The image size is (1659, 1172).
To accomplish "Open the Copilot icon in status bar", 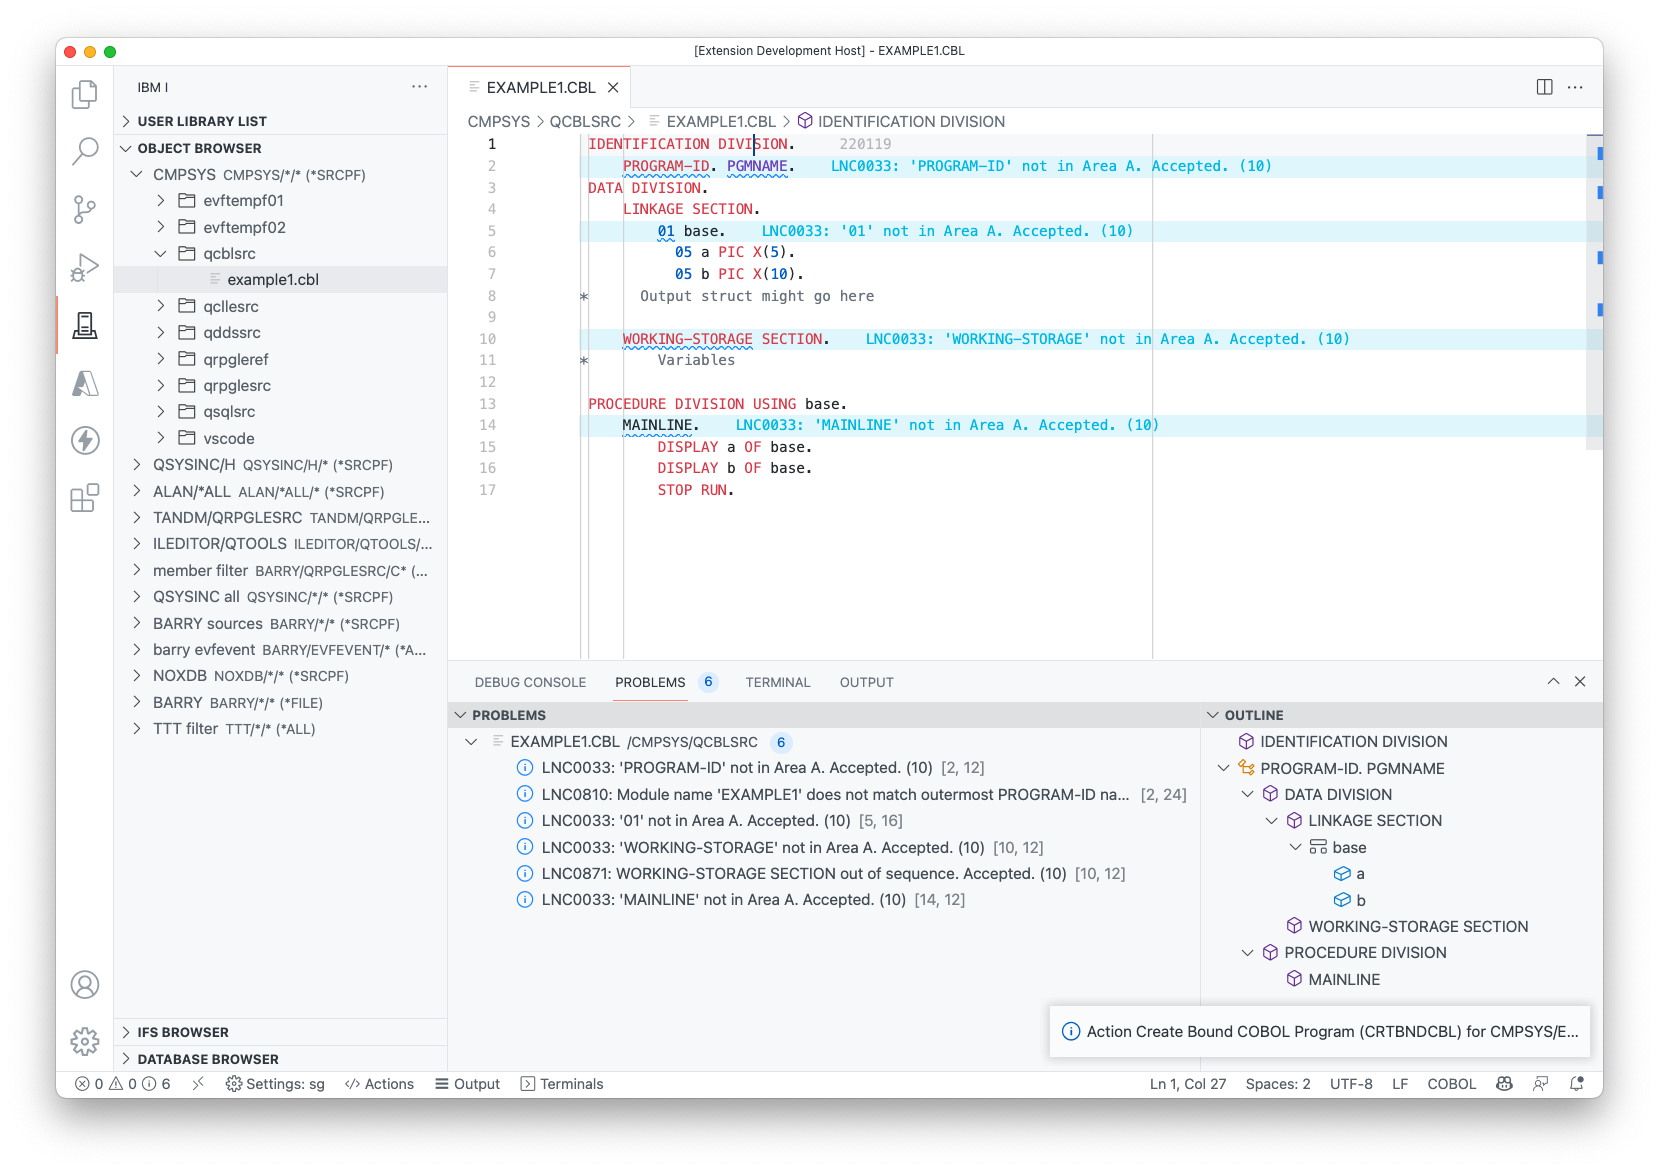I will click(x=1504, y=1083).
